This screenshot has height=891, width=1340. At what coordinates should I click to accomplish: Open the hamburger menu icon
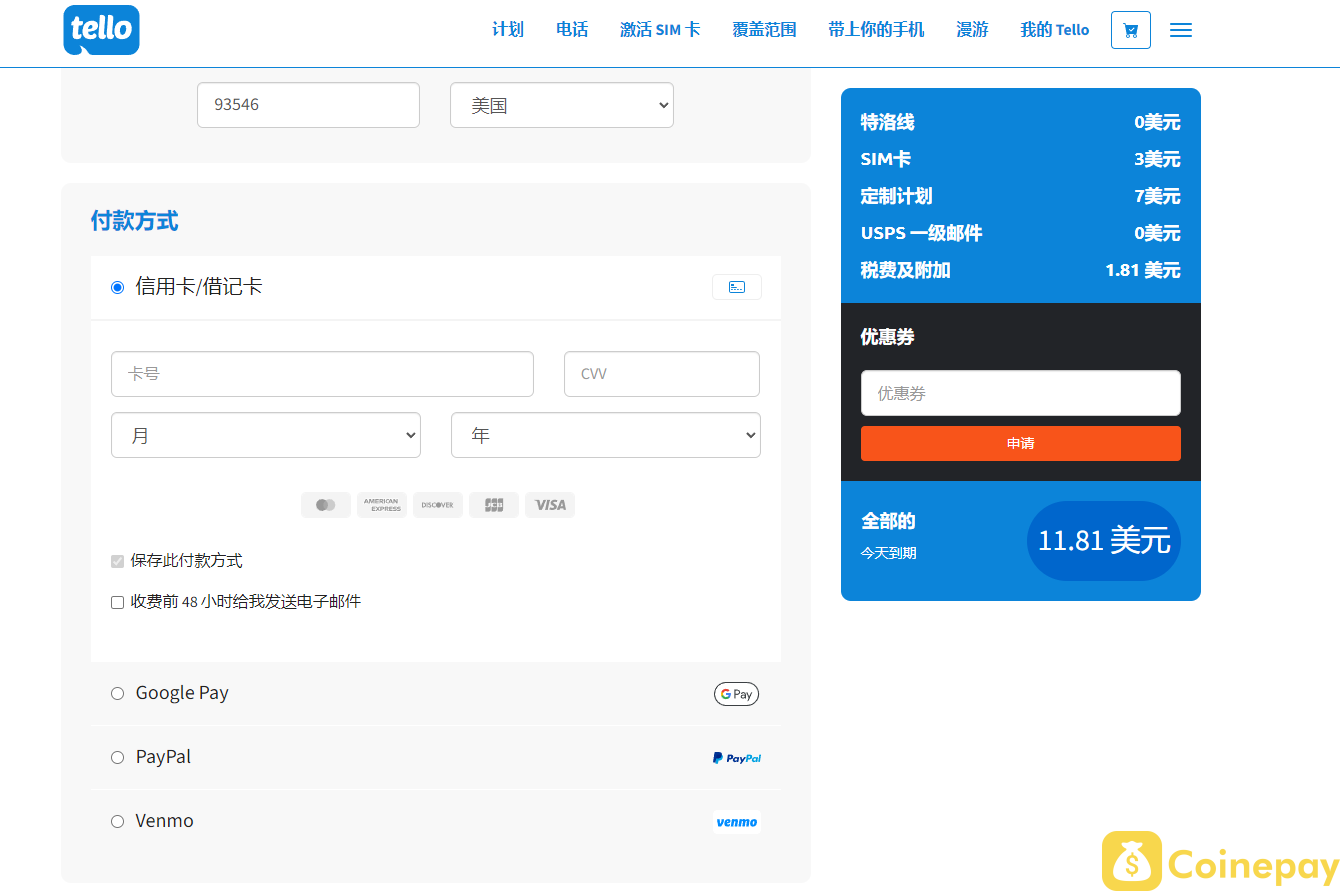(x=1181, y=30)
